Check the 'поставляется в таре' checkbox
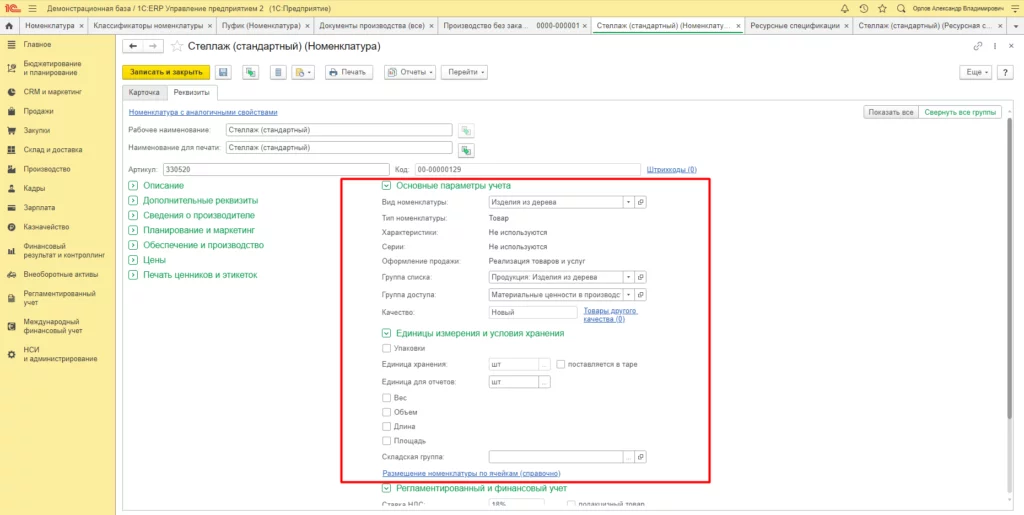The image size is (1024, 515). (561, 364)
